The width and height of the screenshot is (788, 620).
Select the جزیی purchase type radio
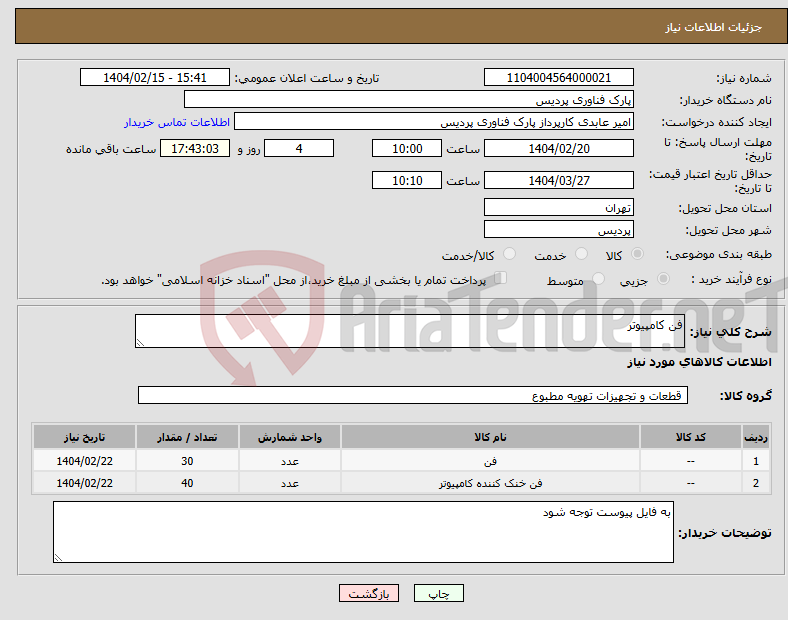click(x=663, y=279)
